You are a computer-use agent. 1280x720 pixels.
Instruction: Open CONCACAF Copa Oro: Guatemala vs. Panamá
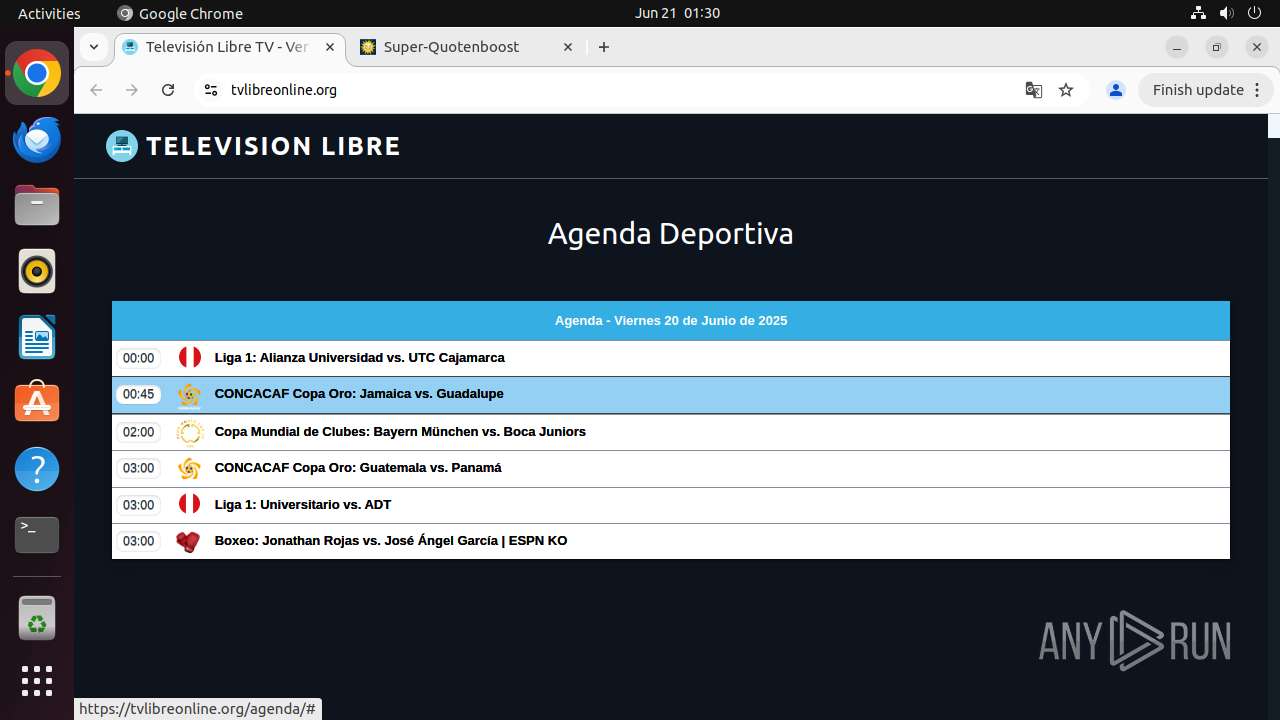(x=358, y=468)
